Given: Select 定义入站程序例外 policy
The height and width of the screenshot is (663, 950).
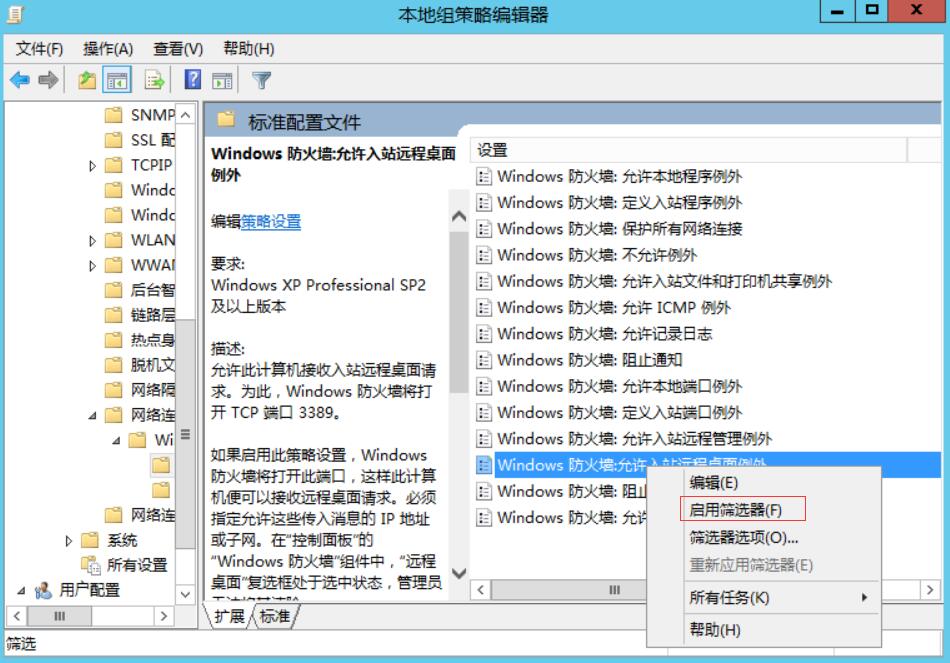Looking at the screenshot, I should pyautogui.click(x=609, y=202).
